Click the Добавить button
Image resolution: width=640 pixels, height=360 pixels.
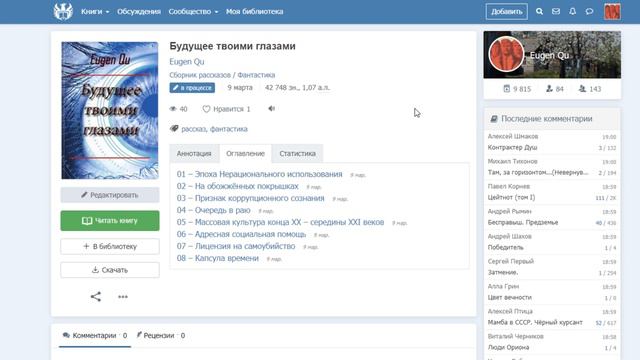(x=507, y=11)
